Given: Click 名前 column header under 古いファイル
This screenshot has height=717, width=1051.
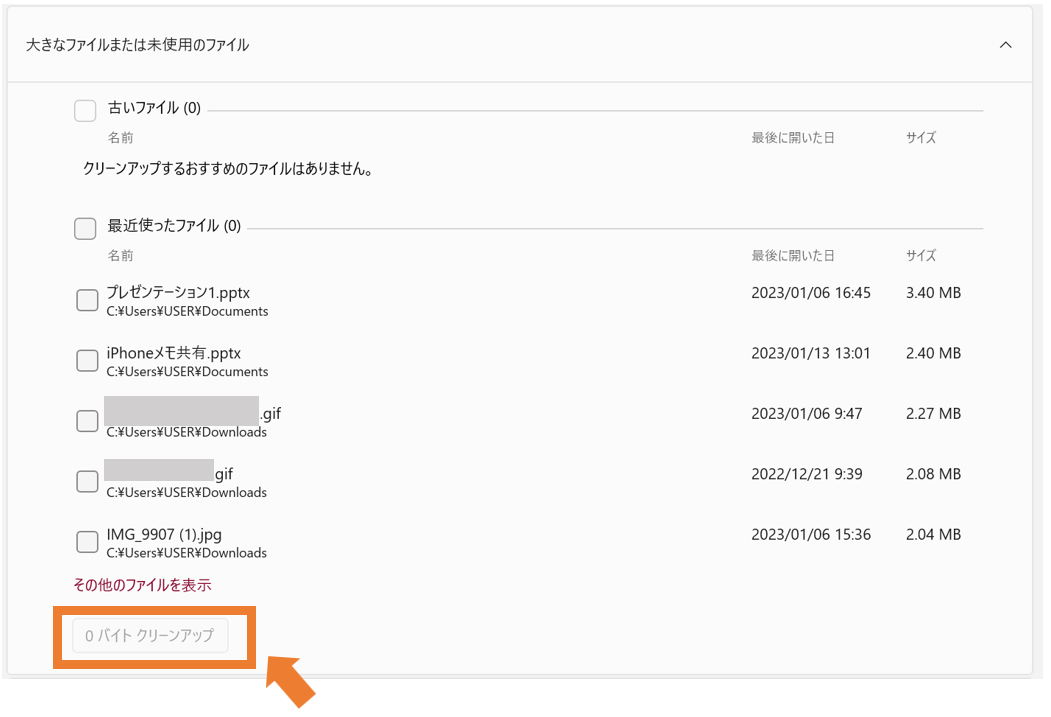Looking at the screenshot, I should pos(120,138).
